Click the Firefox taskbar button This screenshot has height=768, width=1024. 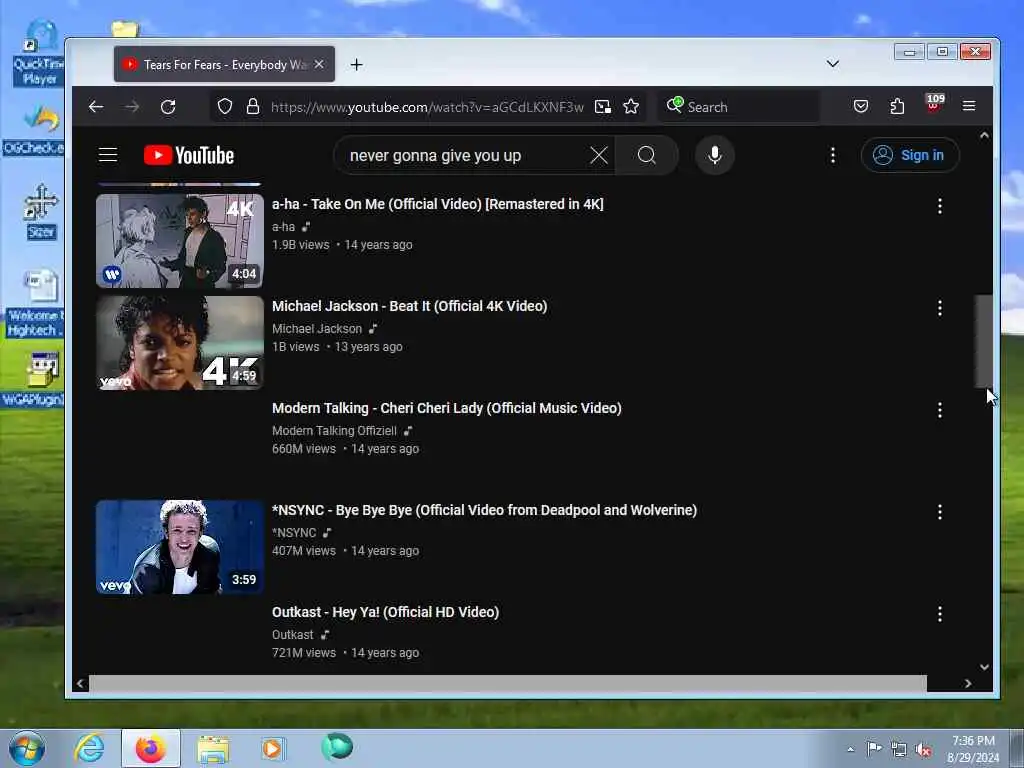coord(150,748)
